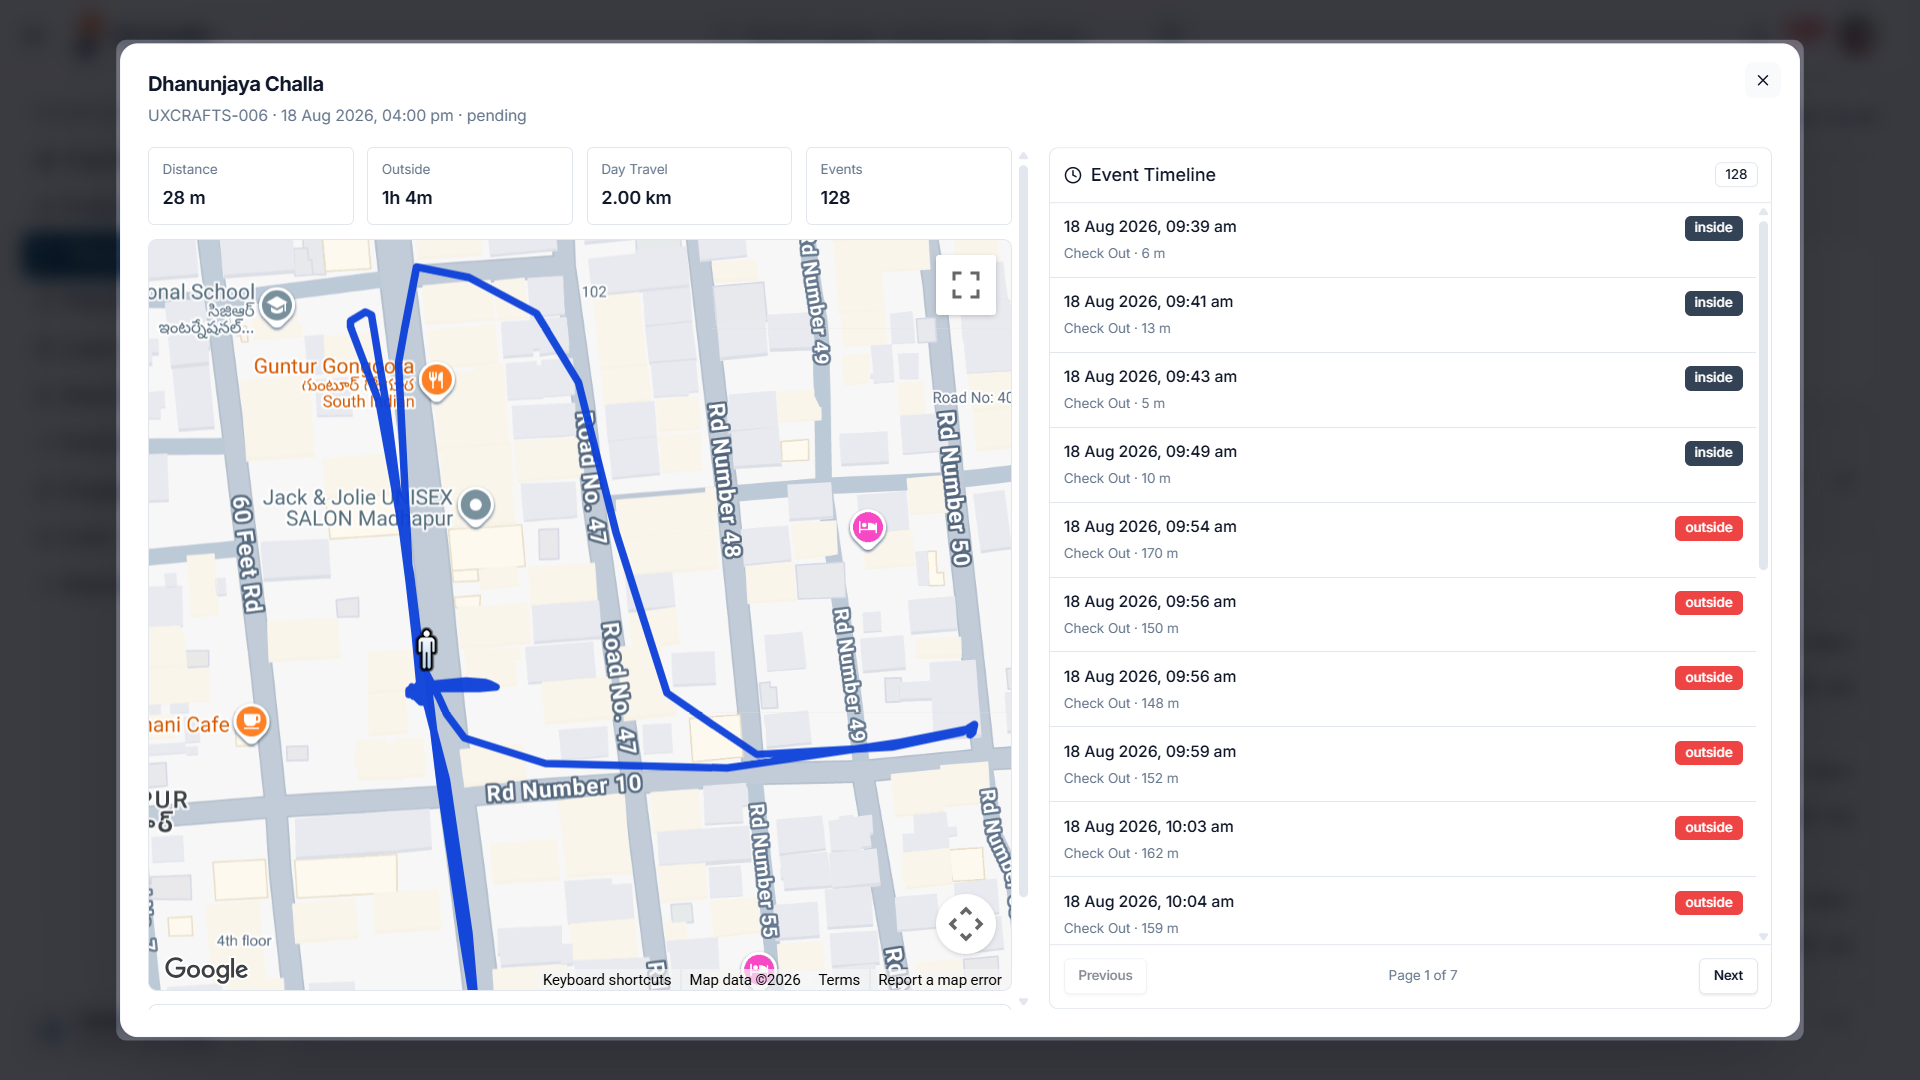Select the 09:54 am outside event
This screenshot has width=1920, height=1080.
[1403, 540]
